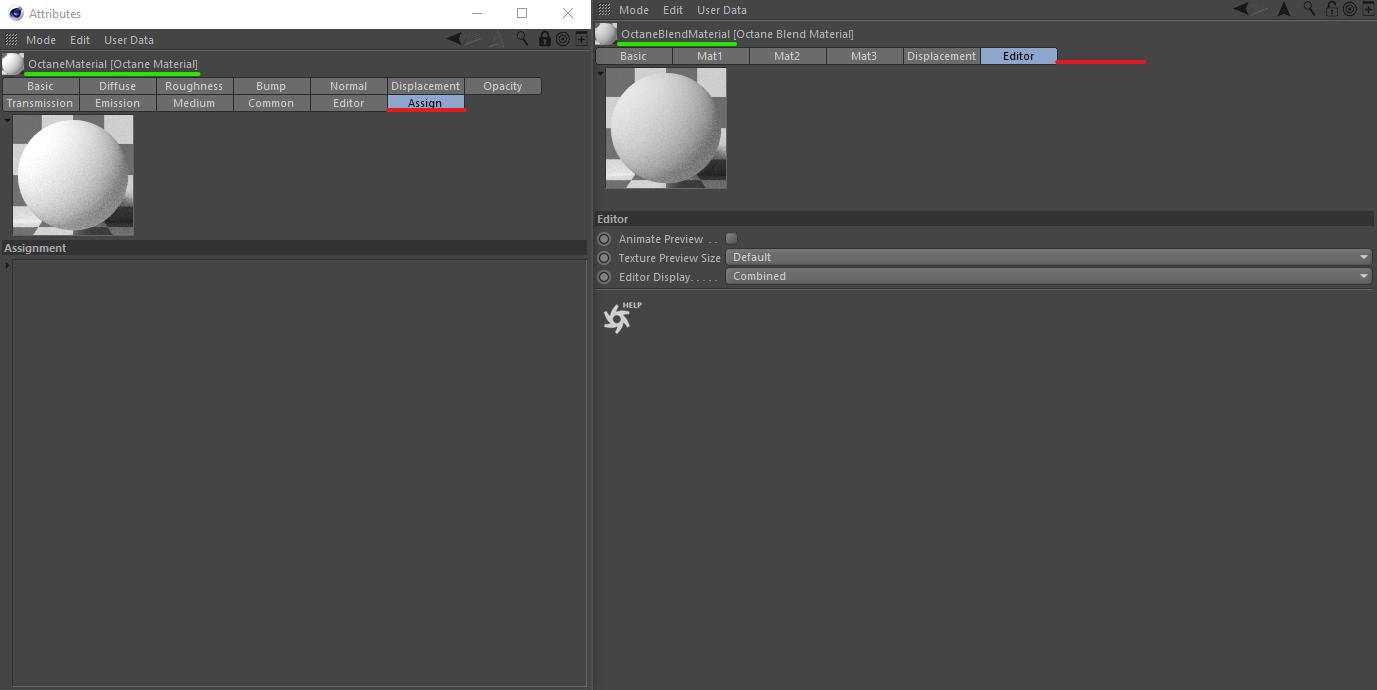
Task: Open Displacement tab in OctaneMaterial panel
Action: coord(425,86)
